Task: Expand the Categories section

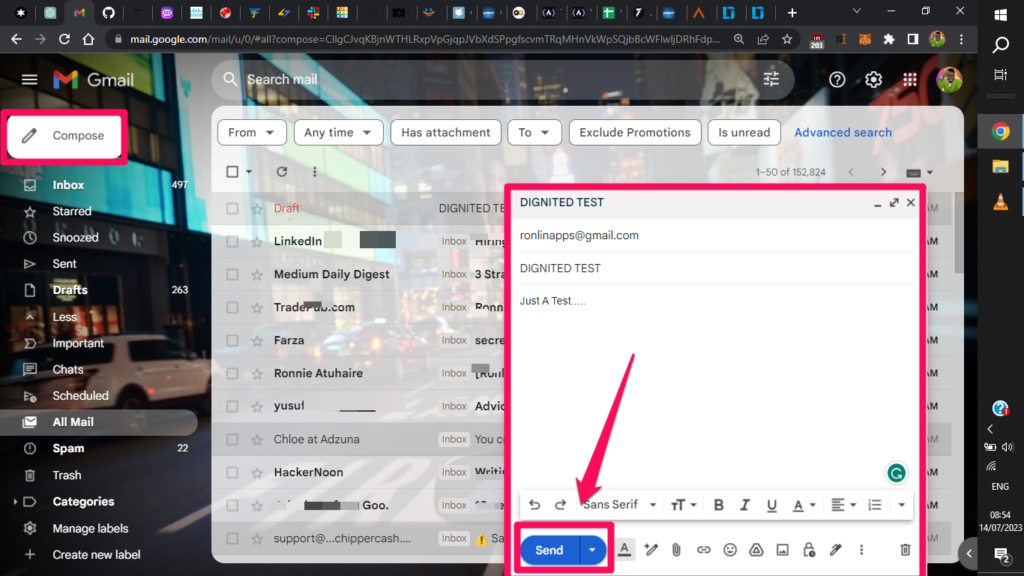Action: [x=16, y=502]
